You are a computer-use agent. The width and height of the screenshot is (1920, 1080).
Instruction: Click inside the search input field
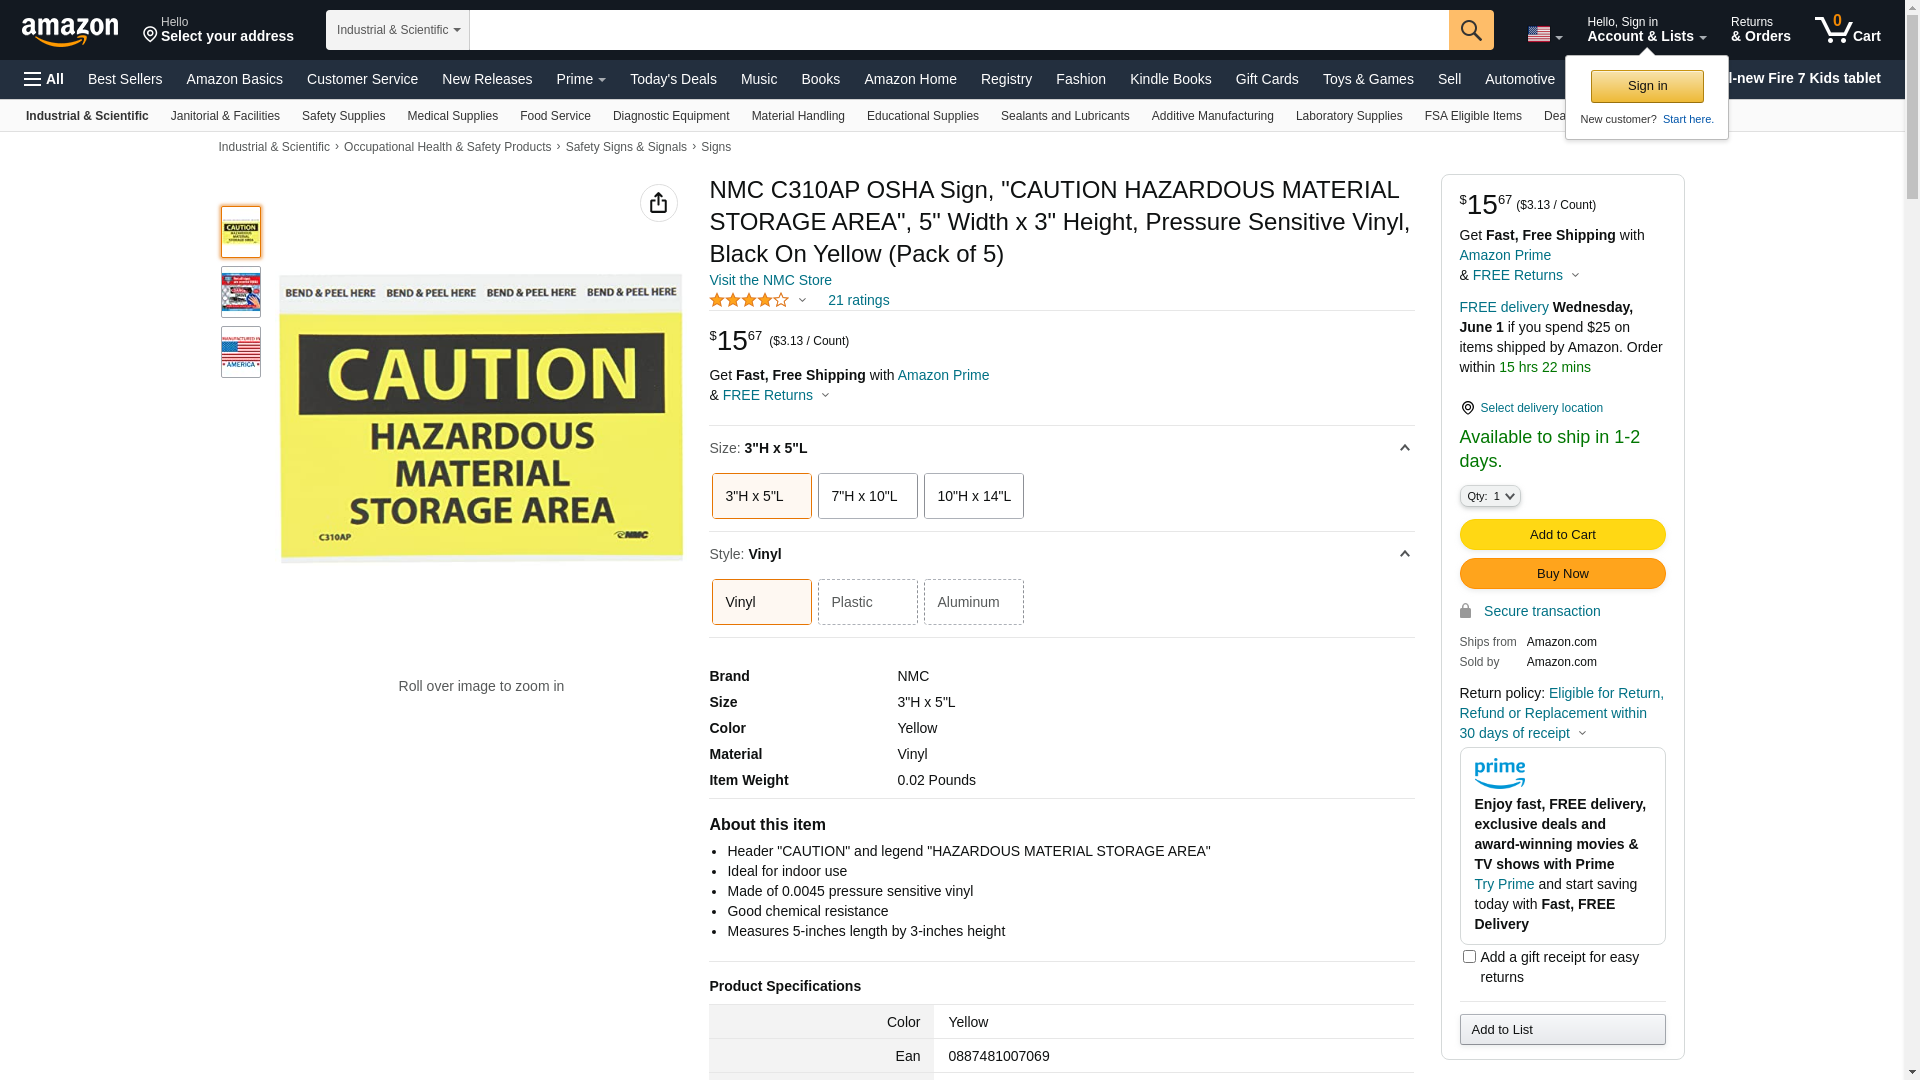[958, 30]
